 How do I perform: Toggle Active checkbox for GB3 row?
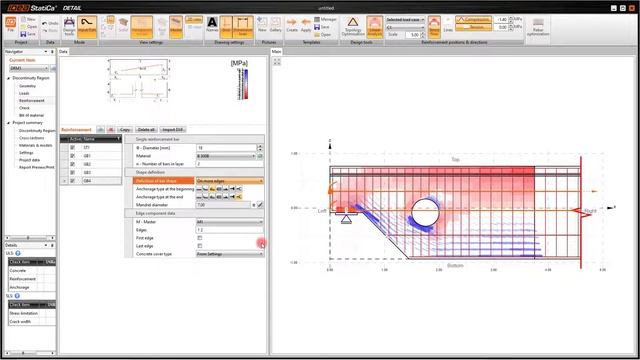[72, 172]
